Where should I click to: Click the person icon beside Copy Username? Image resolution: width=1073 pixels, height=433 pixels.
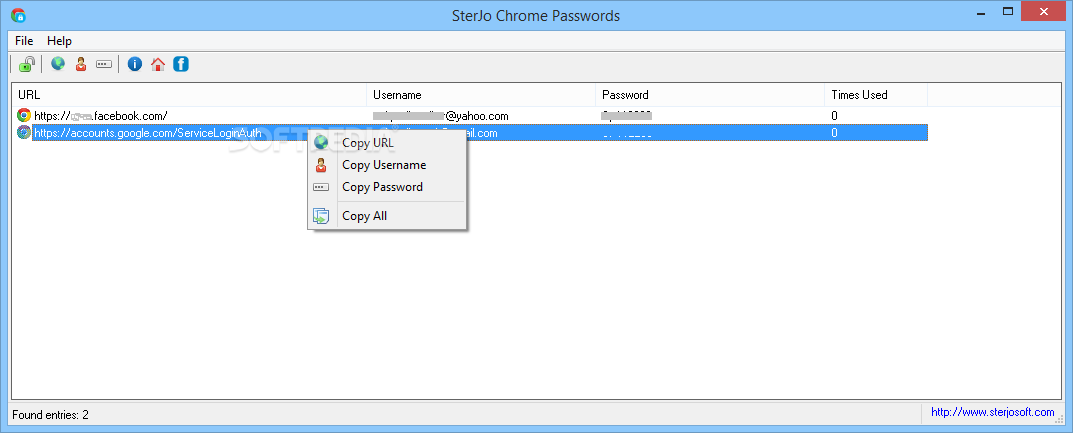[x=321, y=165]
